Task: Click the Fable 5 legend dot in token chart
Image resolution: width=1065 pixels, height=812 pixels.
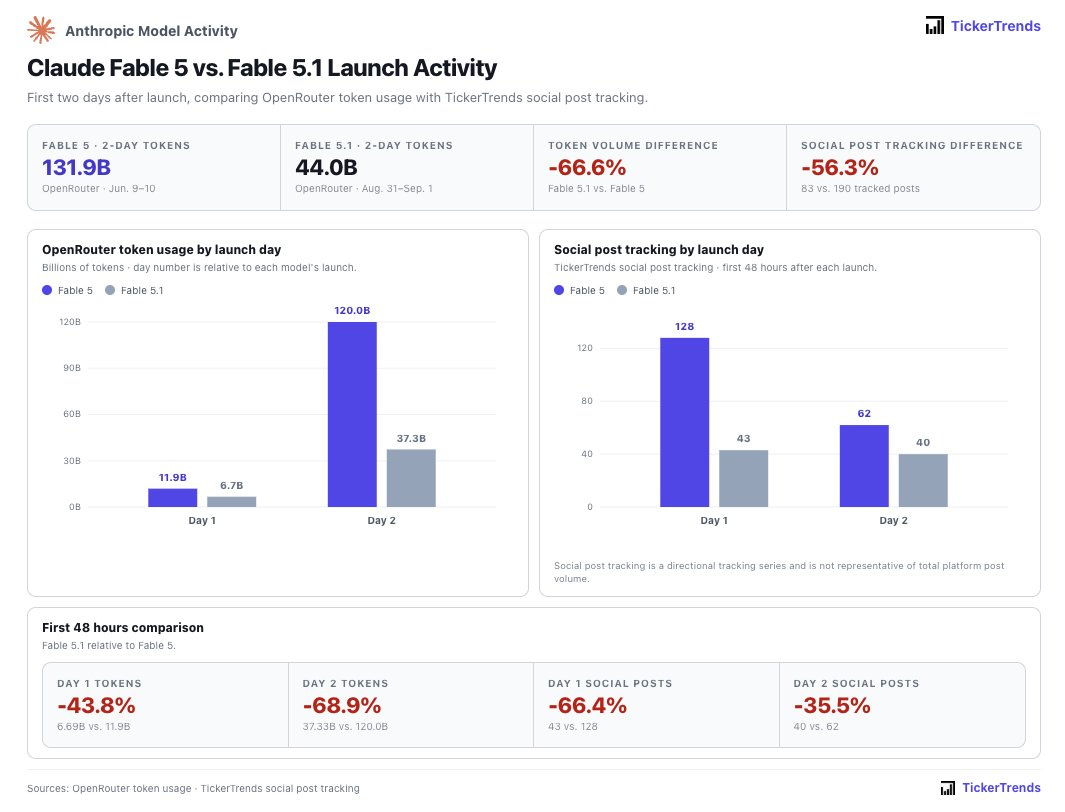Action: (x=47, y=290)
